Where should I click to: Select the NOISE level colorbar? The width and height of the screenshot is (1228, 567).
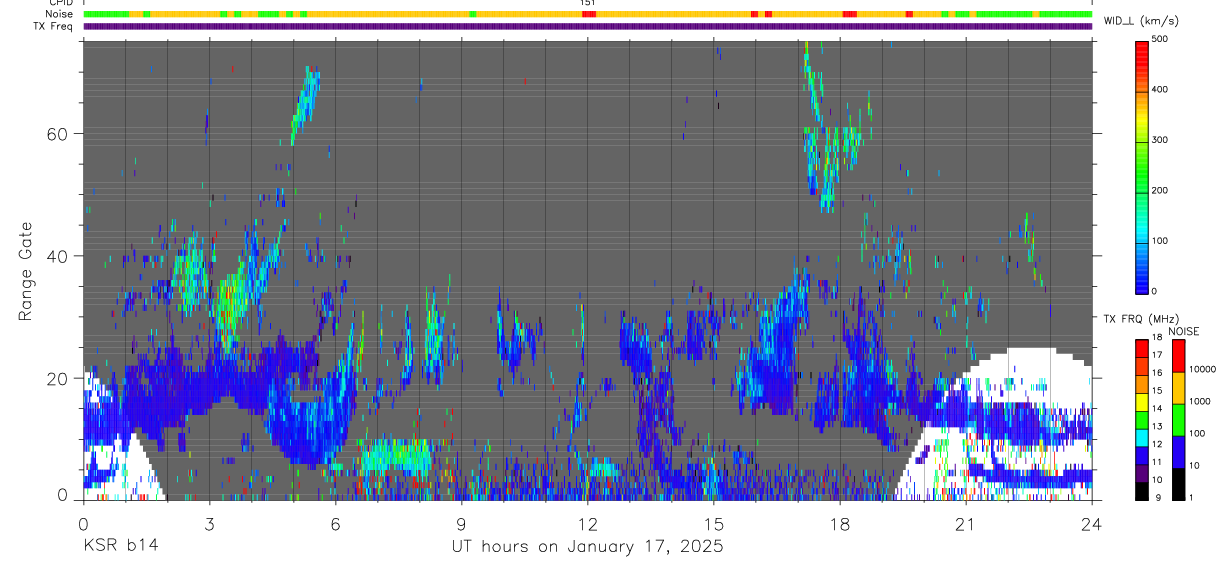(1178, 419)
